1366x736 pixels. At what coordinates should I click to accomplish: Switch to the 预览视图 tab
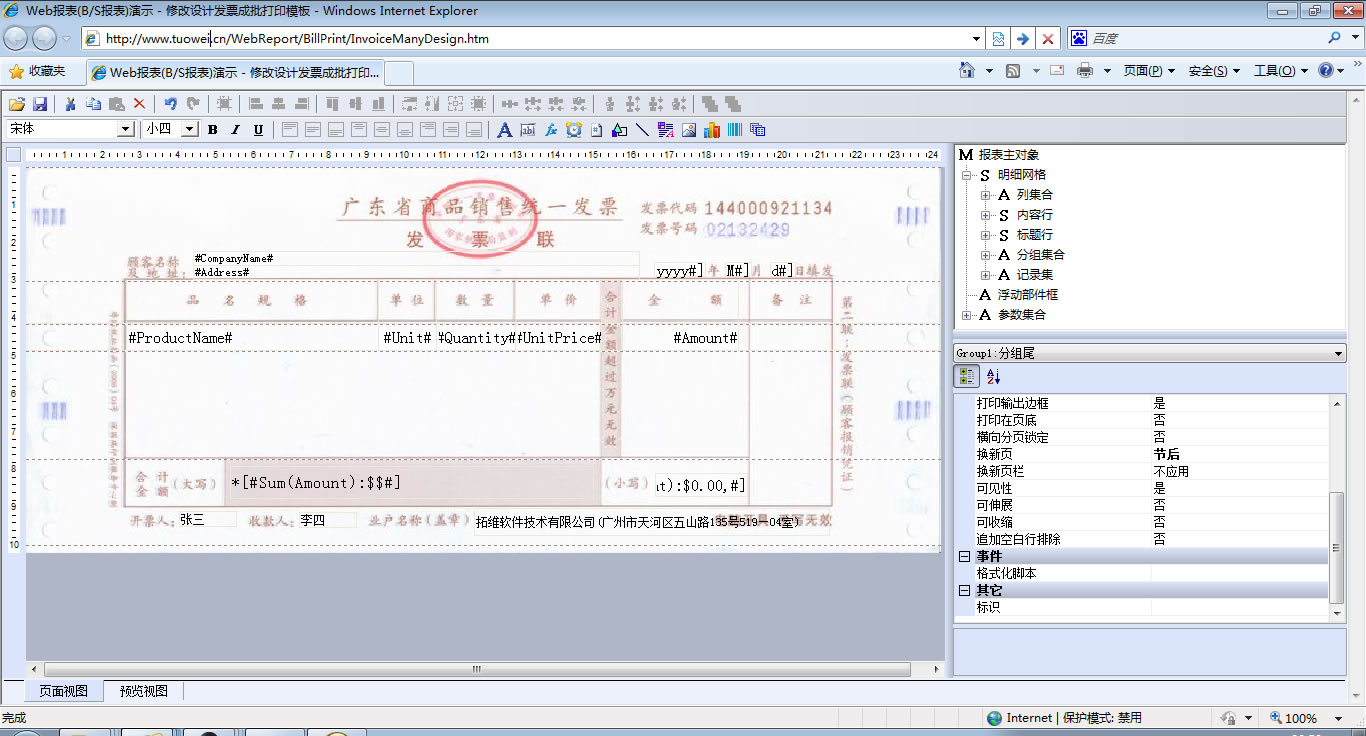[x=144, y=691]
